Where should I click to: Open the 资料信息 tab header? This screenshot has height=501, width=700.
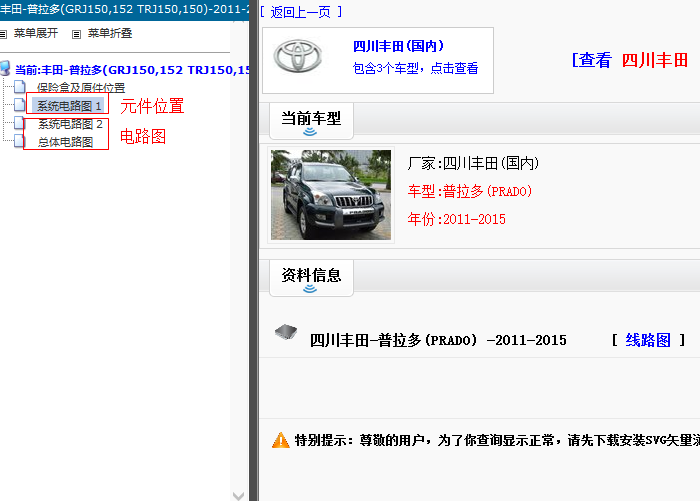click(x=311, y=277)
